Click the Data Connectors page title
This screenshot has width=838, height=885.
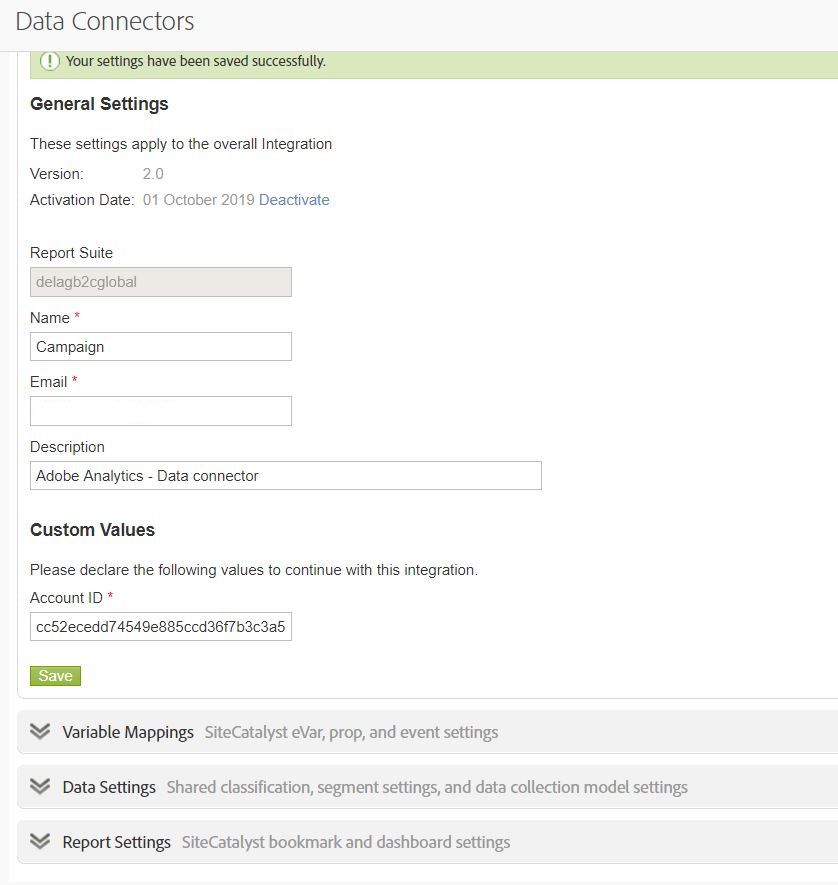tap(105, 21)
